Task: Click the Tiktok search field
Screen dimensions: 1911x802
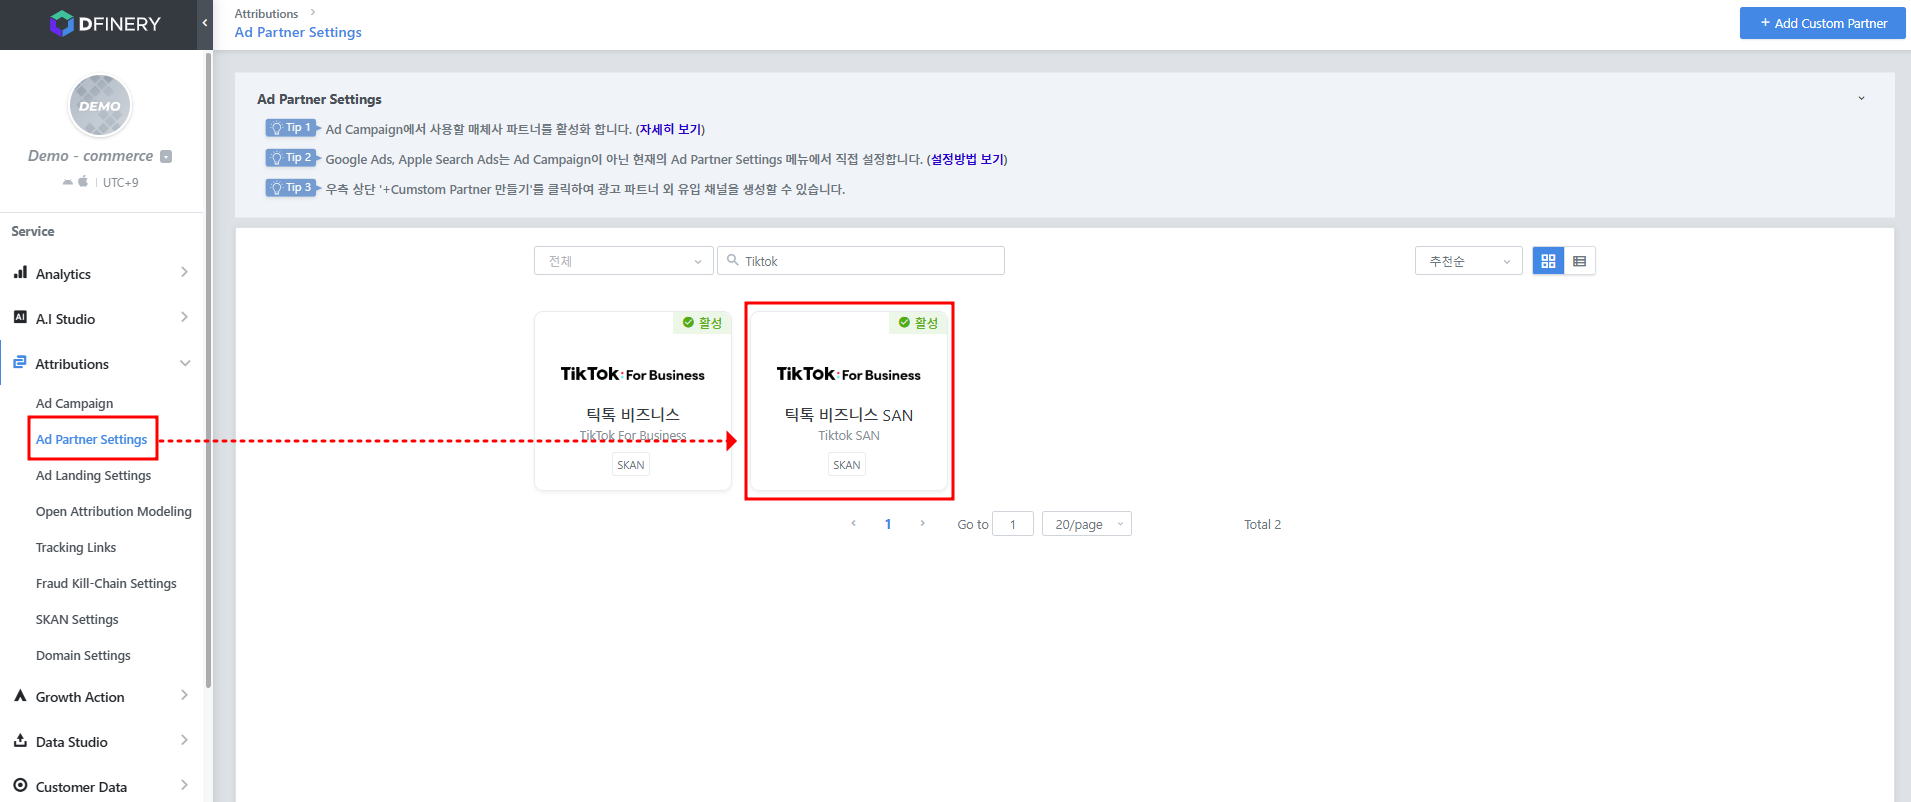Action: [x=861, y=260]
